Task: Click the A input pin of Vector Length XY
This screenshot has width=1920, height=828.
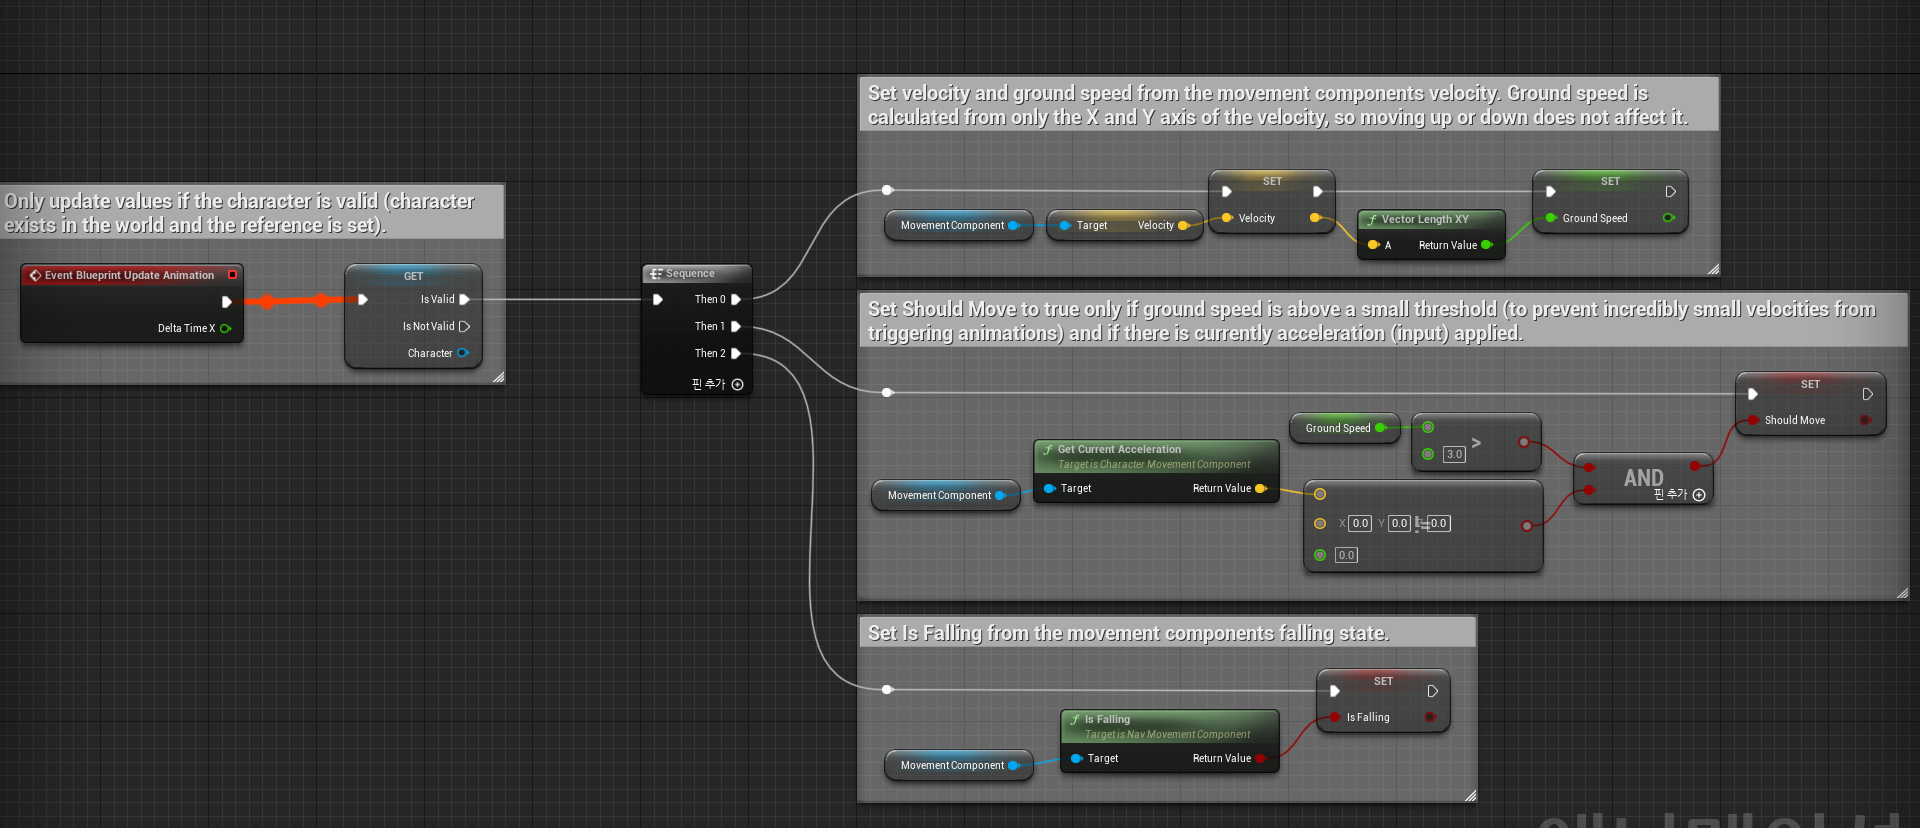Action: pyautogui.click(x=1373, y=245)
